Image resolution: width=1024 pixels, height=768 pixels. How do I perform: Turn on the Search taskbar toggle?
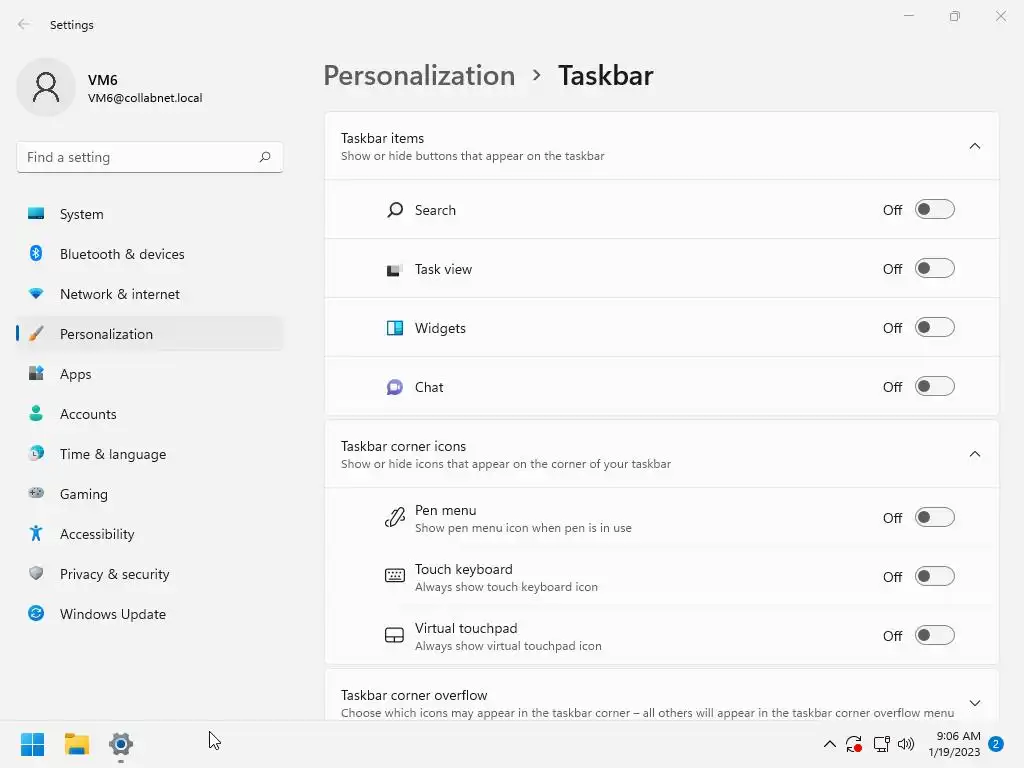pos(934,210)
